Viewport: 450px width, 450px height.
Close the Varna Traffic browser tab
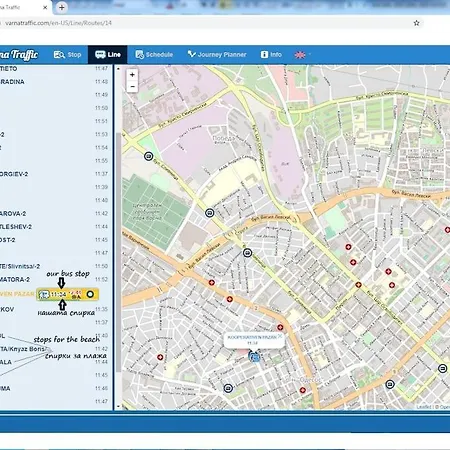[x=45, y=7]
